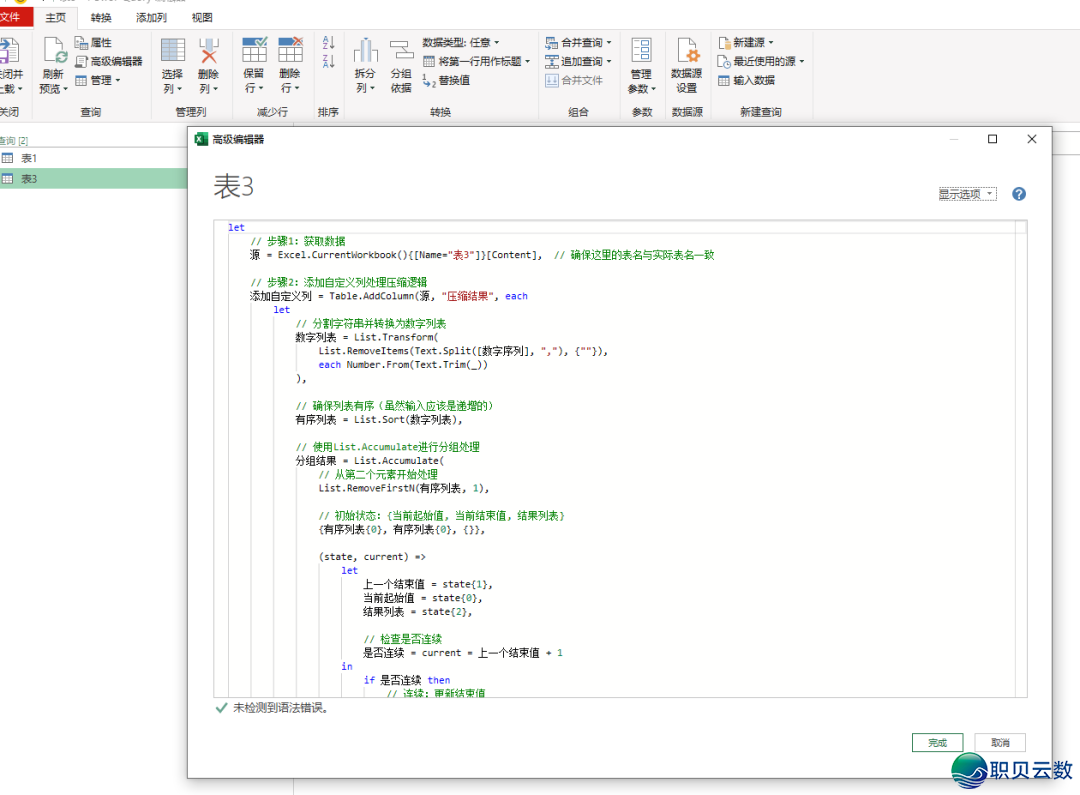Viewport: 1080px width, 795px height.
Task: Click the Excel icon in dialog title
Action: (201, 139)
